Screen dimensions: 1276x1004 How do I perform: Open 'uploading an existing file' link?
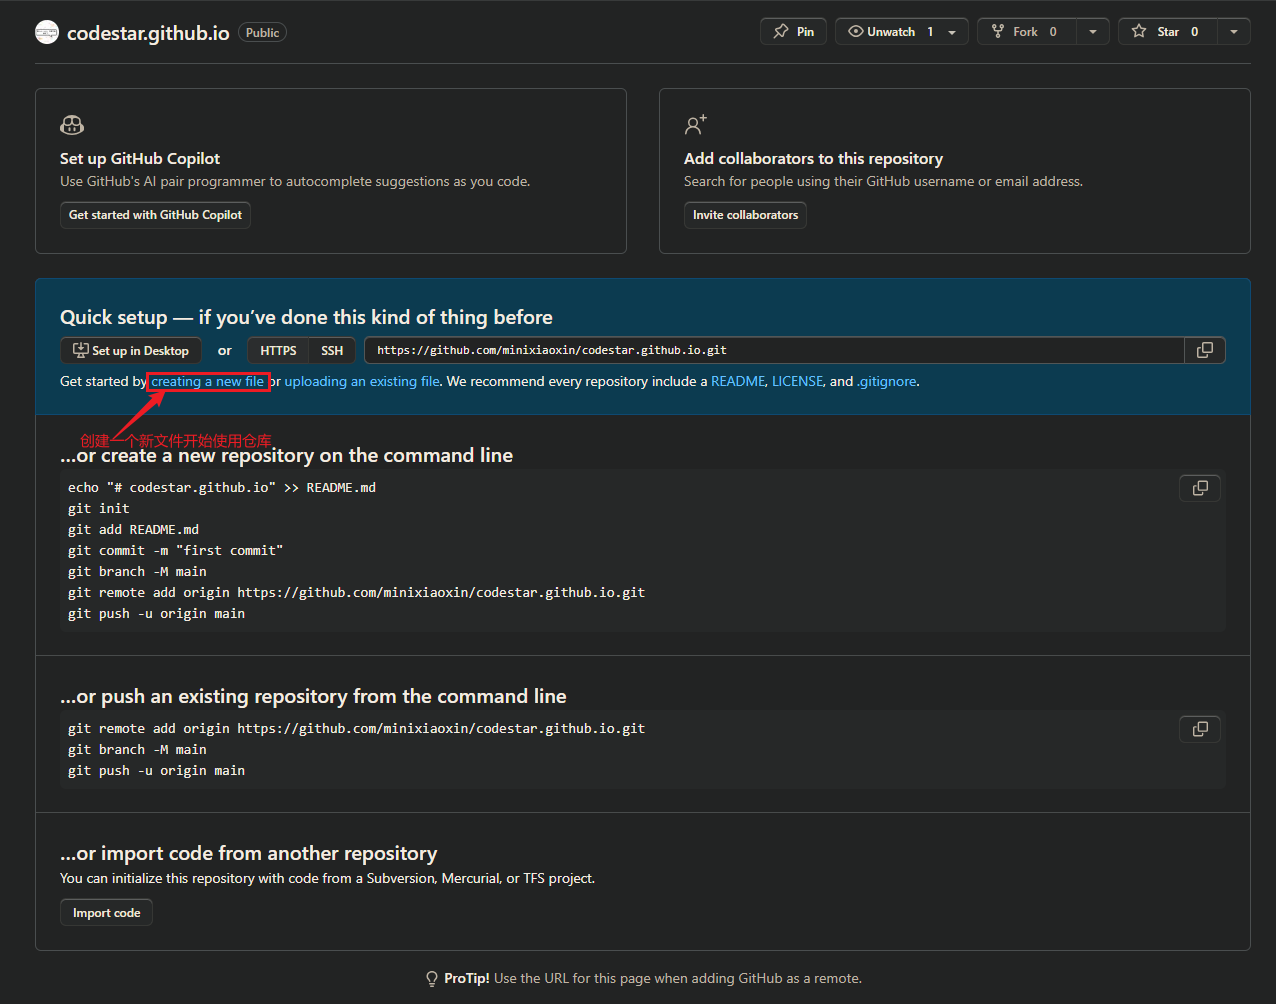362,381
